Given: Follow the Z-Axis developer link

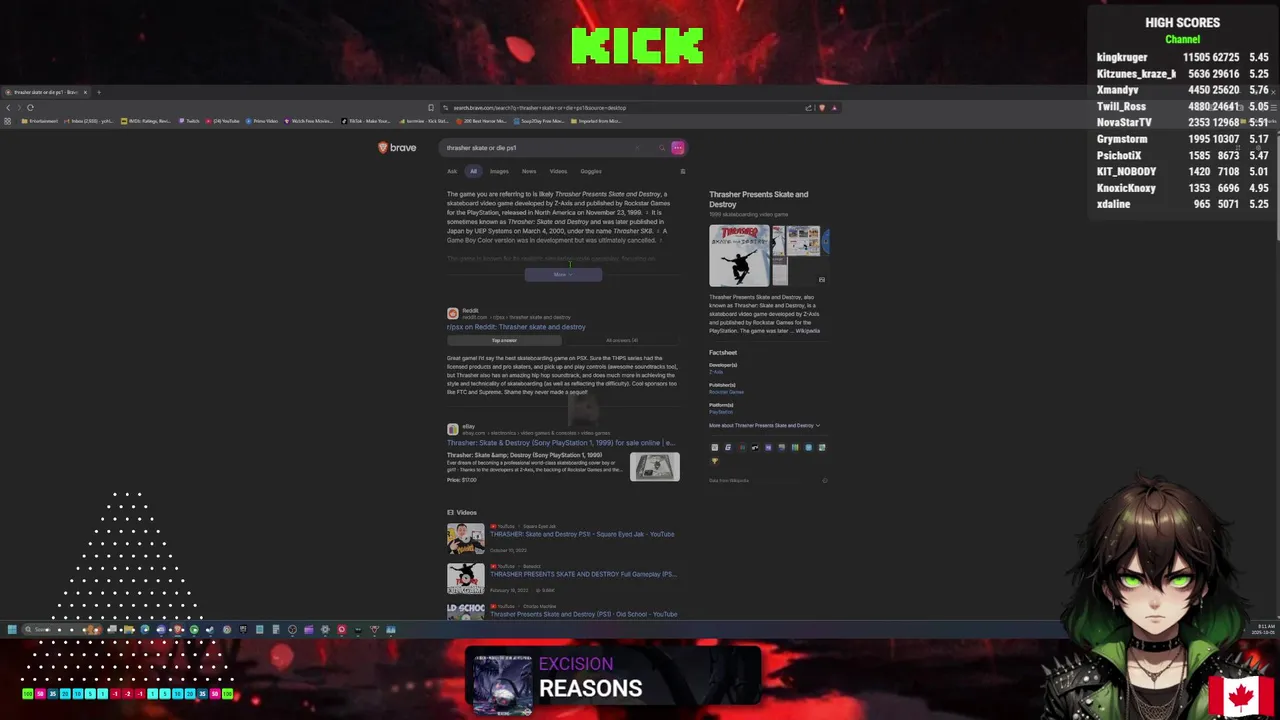Looking at the screenshot, I should pyautogui.click(x=716, y=372).
